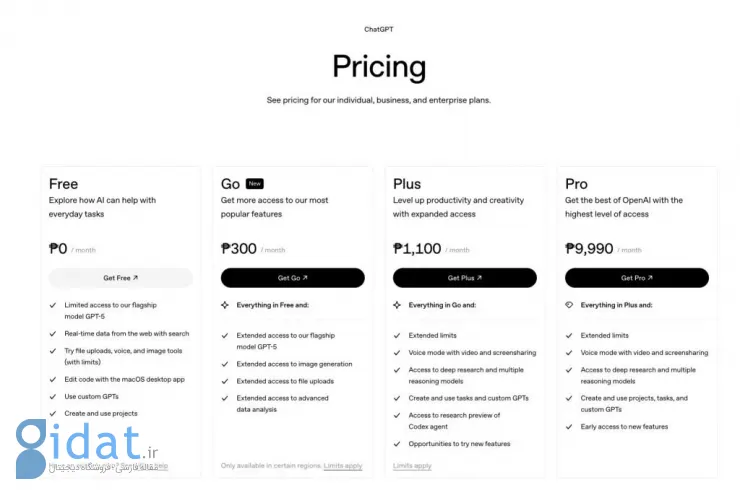Click the Get Free button

coord(120,278)
